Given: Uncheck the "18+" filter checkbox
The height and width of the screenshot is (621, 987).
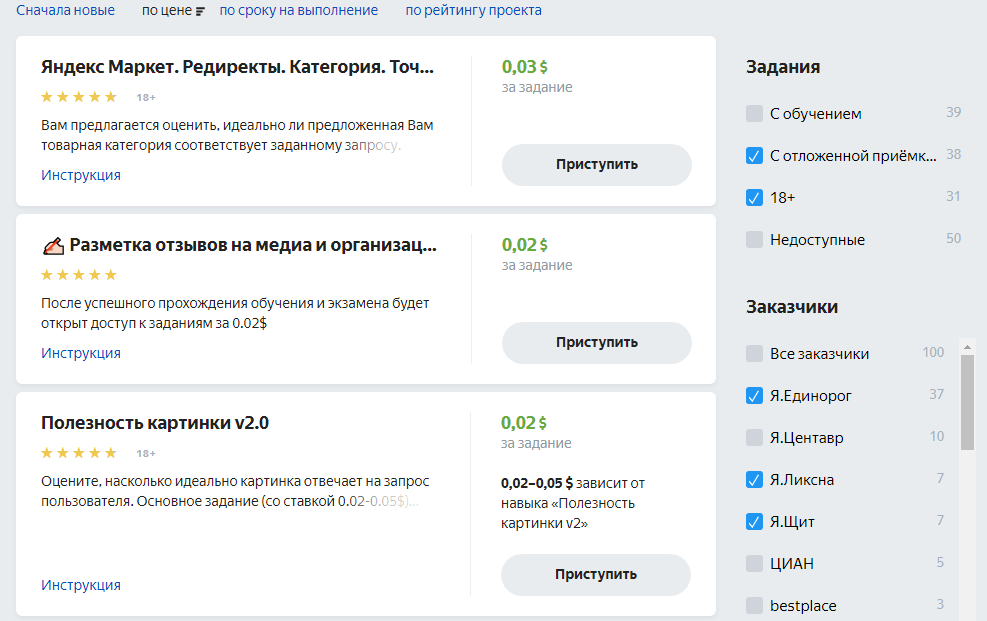Looking at the screenshot, I should pyautogui.click(x=753, y=197).
